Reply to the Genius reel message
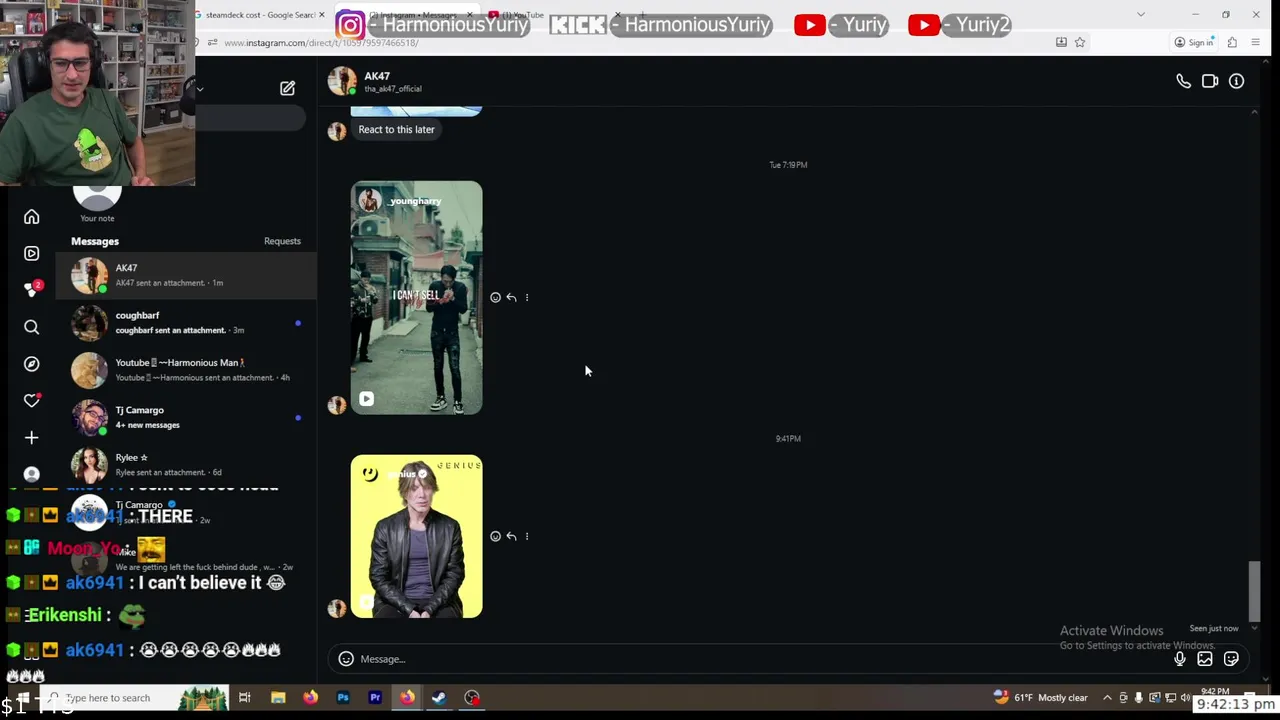Viewport: 1280px width, 720px height. (511, 536)
